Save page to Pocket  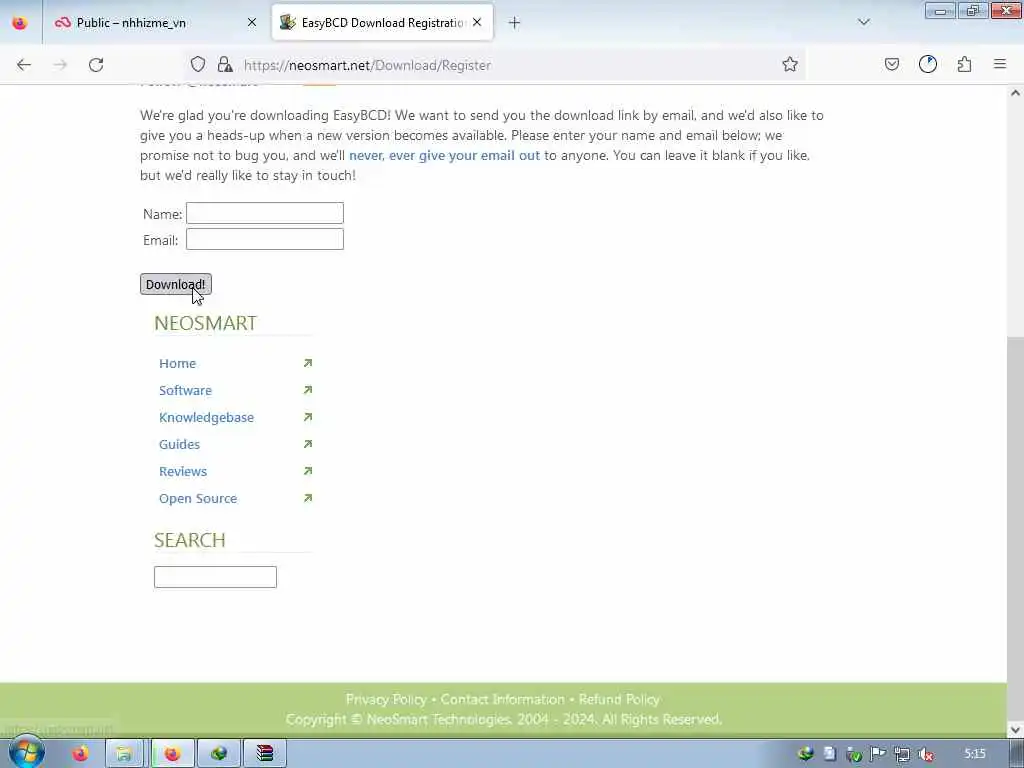point(891,64)
